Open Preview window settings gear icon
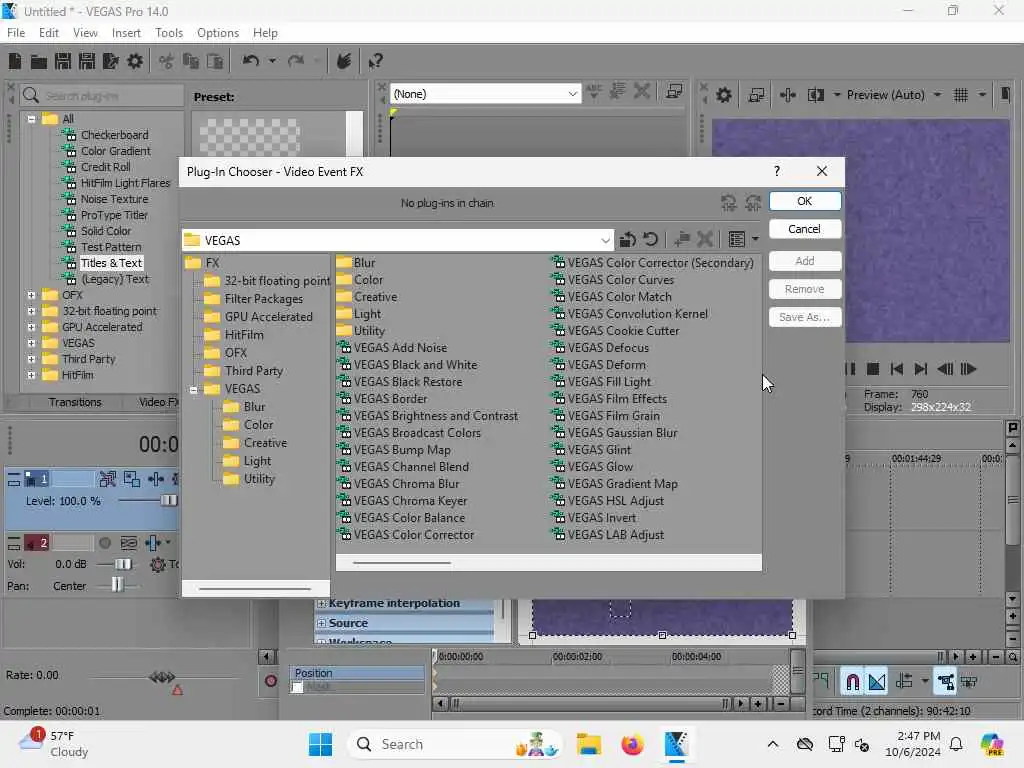 pyautogui.click(x=724, y=95)
